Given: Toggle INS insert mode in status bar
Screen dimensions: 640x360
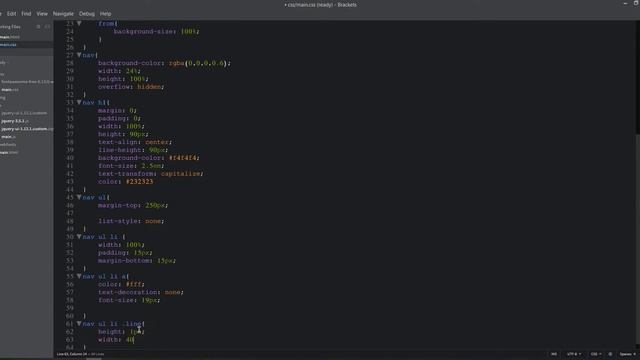Looking at the screenshot, I should coord(554,354).
